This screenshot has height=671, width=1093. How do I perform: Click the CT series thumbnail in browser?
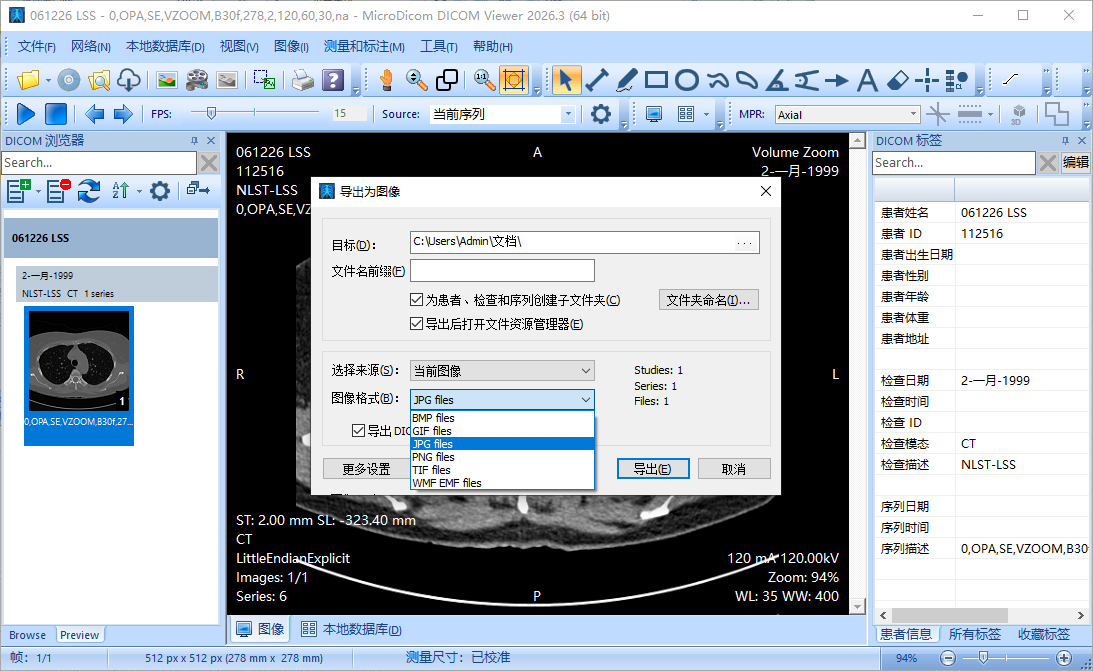(79, 376)
